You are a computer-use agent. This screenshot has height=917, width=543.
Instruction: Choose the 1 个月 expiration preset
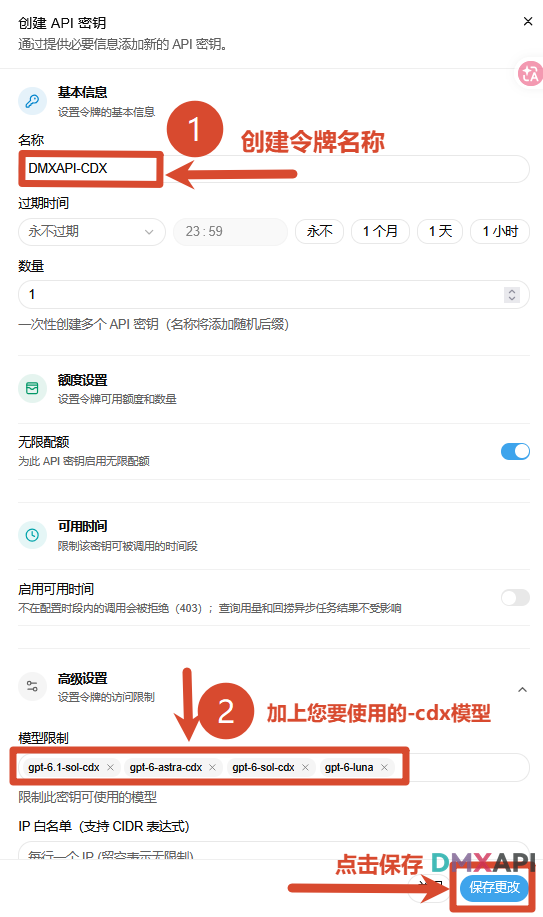(380, 232)
